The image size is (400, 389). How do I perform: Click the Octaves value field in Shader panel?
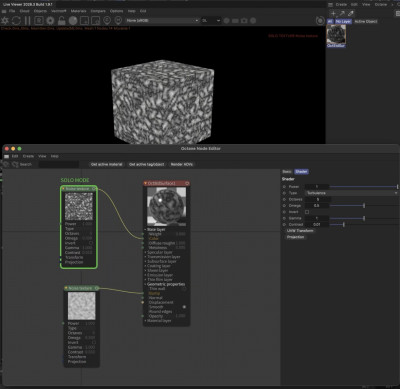pyautogui.click(x=318, y=199)
